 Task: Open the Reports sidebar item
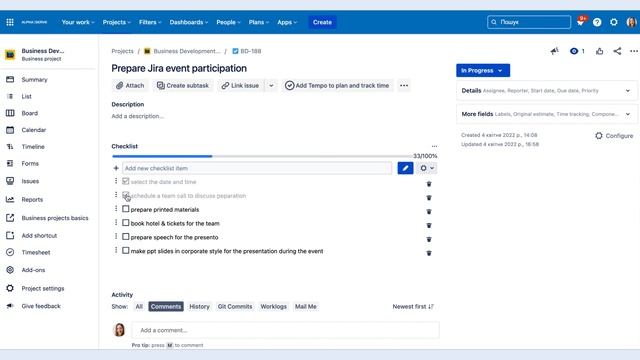point(32,200)
